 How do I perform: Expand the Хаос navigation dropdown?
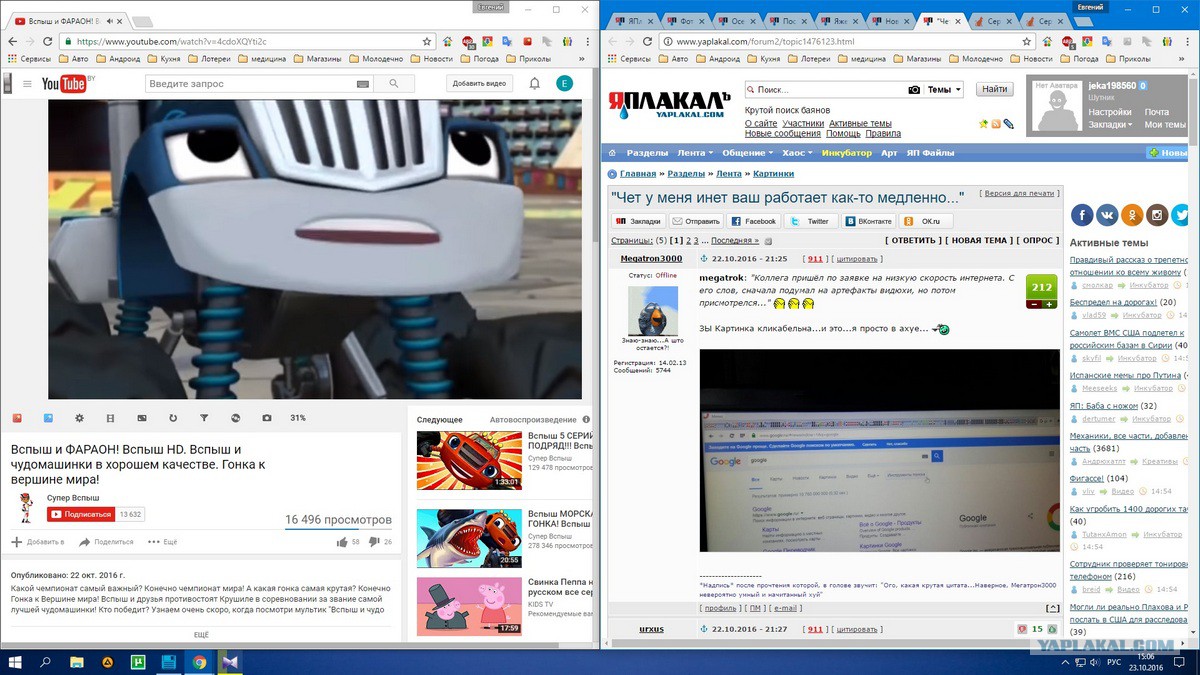click(798, 153)
